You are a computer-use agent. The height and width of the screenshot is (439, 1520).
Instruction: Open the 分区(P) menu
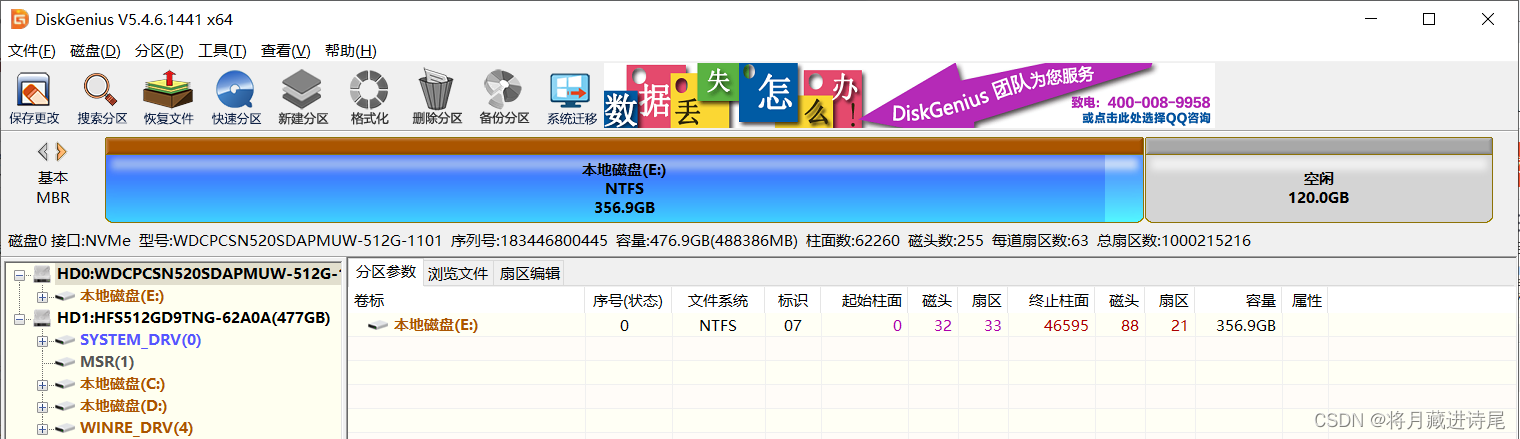tap(159, 51)
